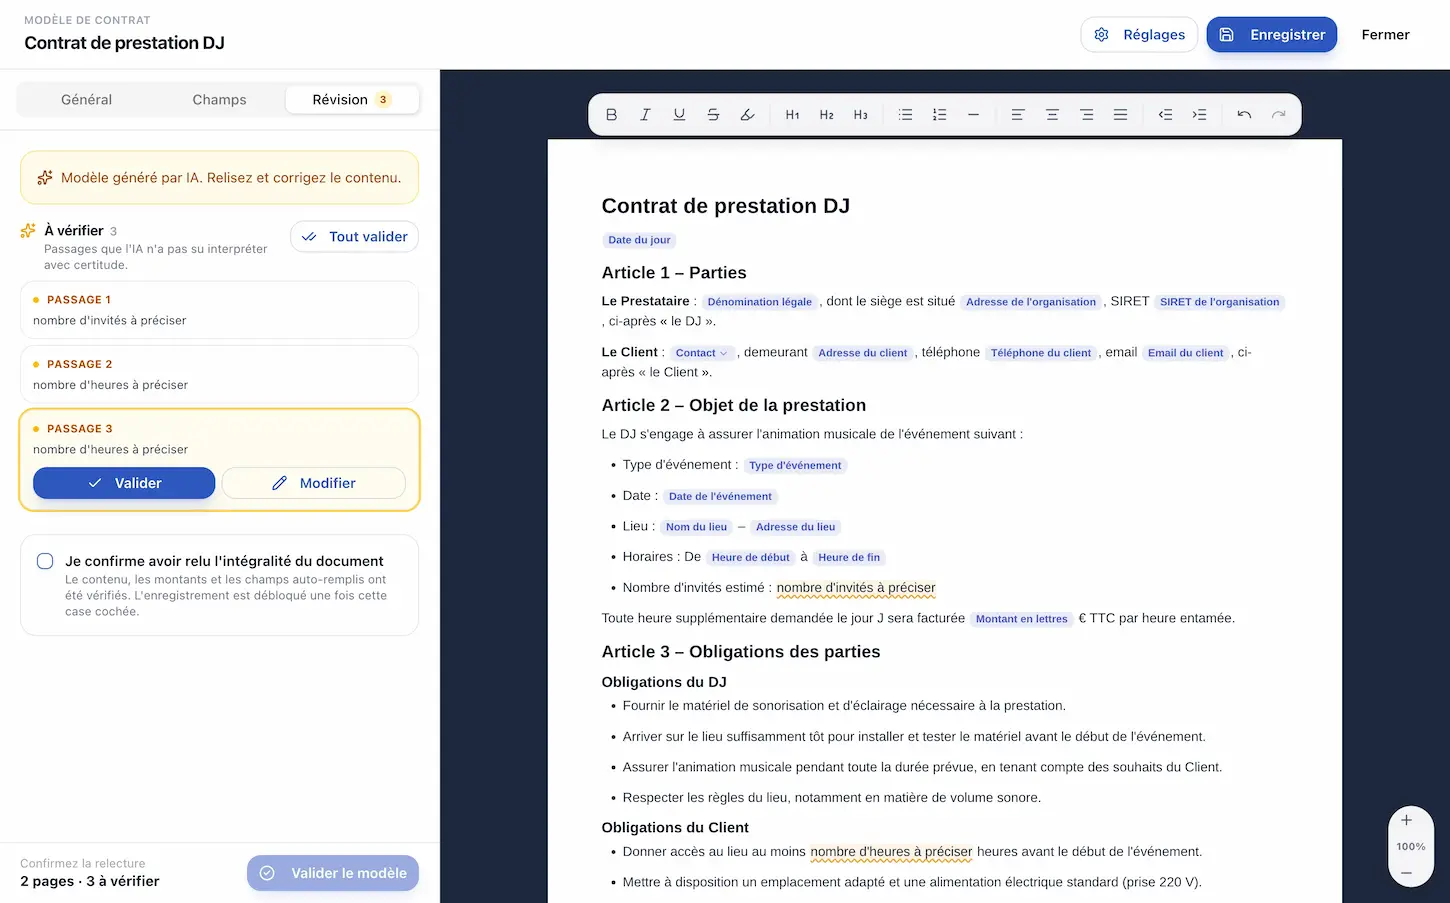
Task: Click the Dénomination légale field chip
Action: [760, 302]
